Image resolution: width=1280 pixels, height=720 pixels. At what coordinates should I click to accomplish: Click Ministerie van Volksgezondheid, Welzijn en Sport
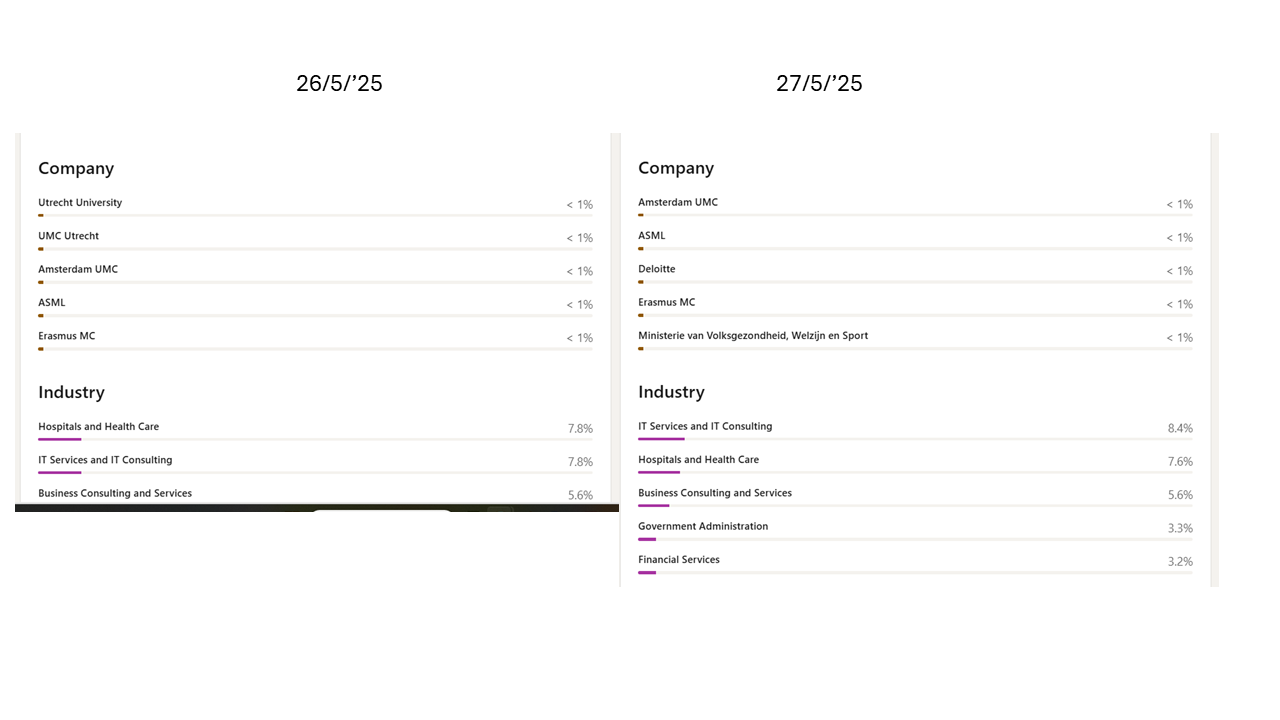(x=753, y=336)
